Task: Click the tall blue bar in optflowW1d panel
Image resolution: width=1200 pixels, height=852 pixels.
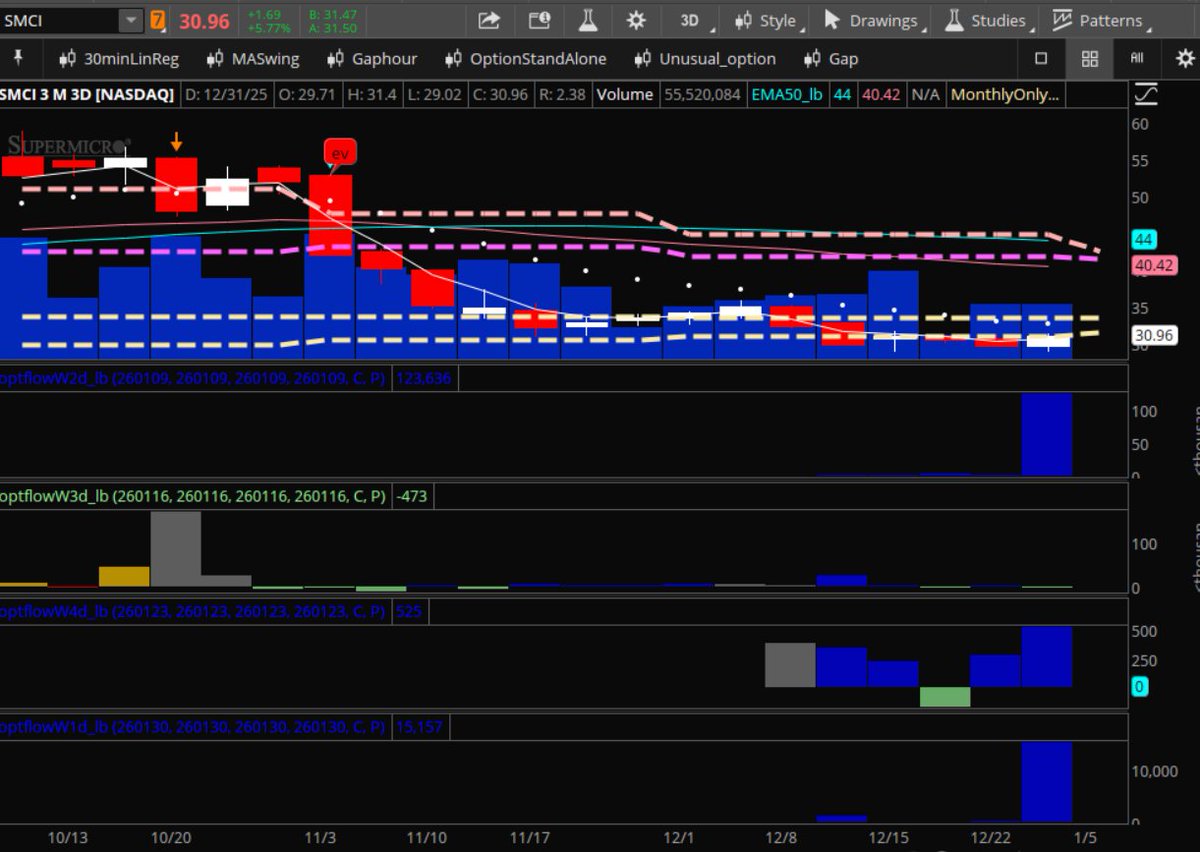Action: [1047, 782]
